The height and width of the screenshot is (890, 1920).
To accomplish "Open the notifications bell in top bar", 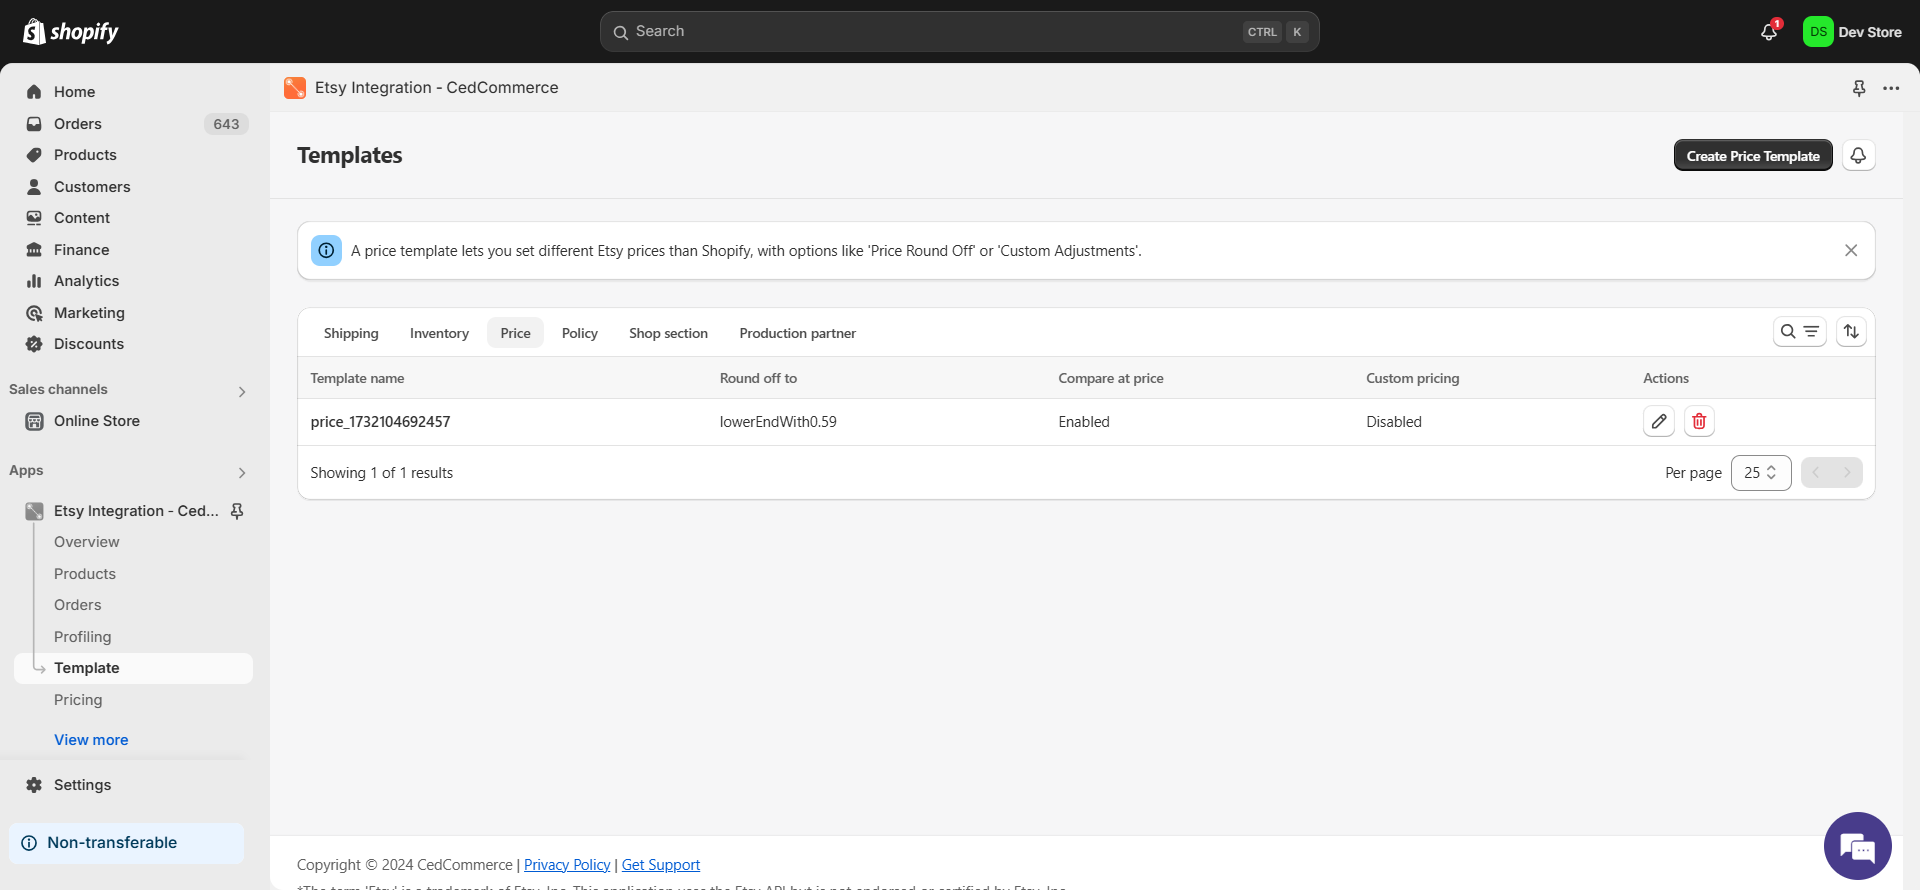I will (x=1769, y=32).
